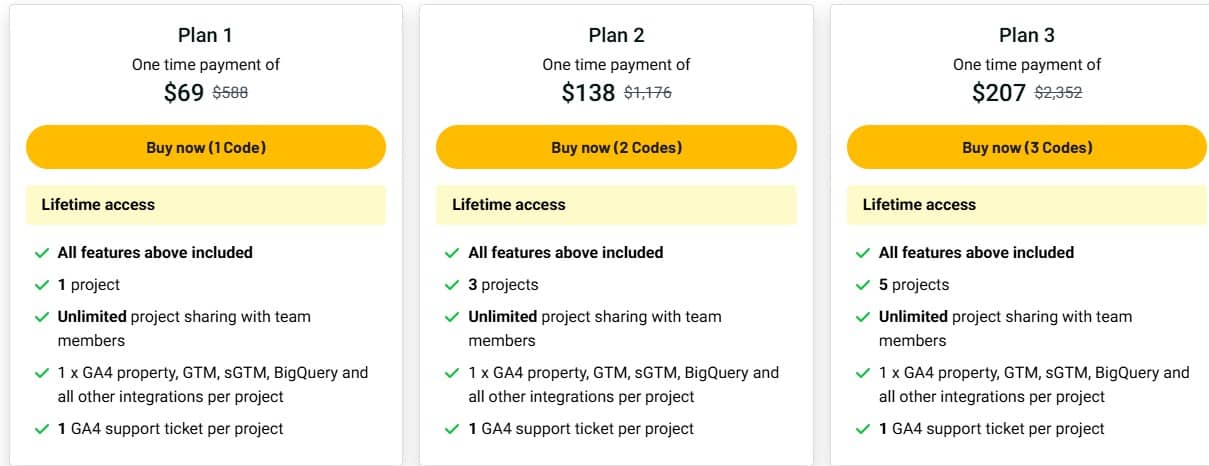Click Plan 2 unlimited project sharing checkmark
This screenshot has width=1209, height=466.
pyautogui.click(x=453, y=317)
